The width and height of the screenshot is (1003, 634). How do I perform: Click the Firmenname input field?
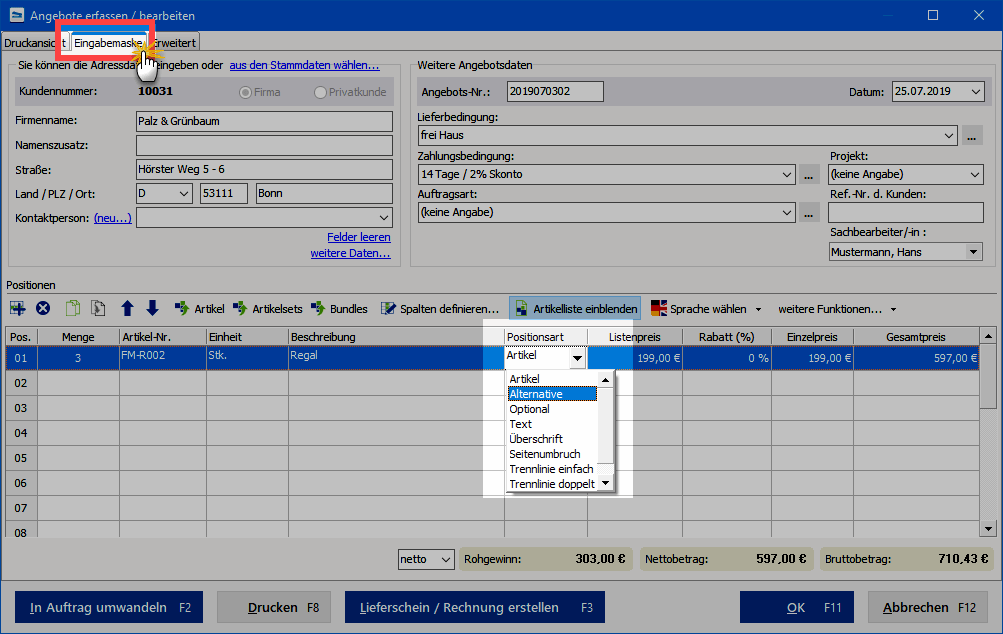264,121
